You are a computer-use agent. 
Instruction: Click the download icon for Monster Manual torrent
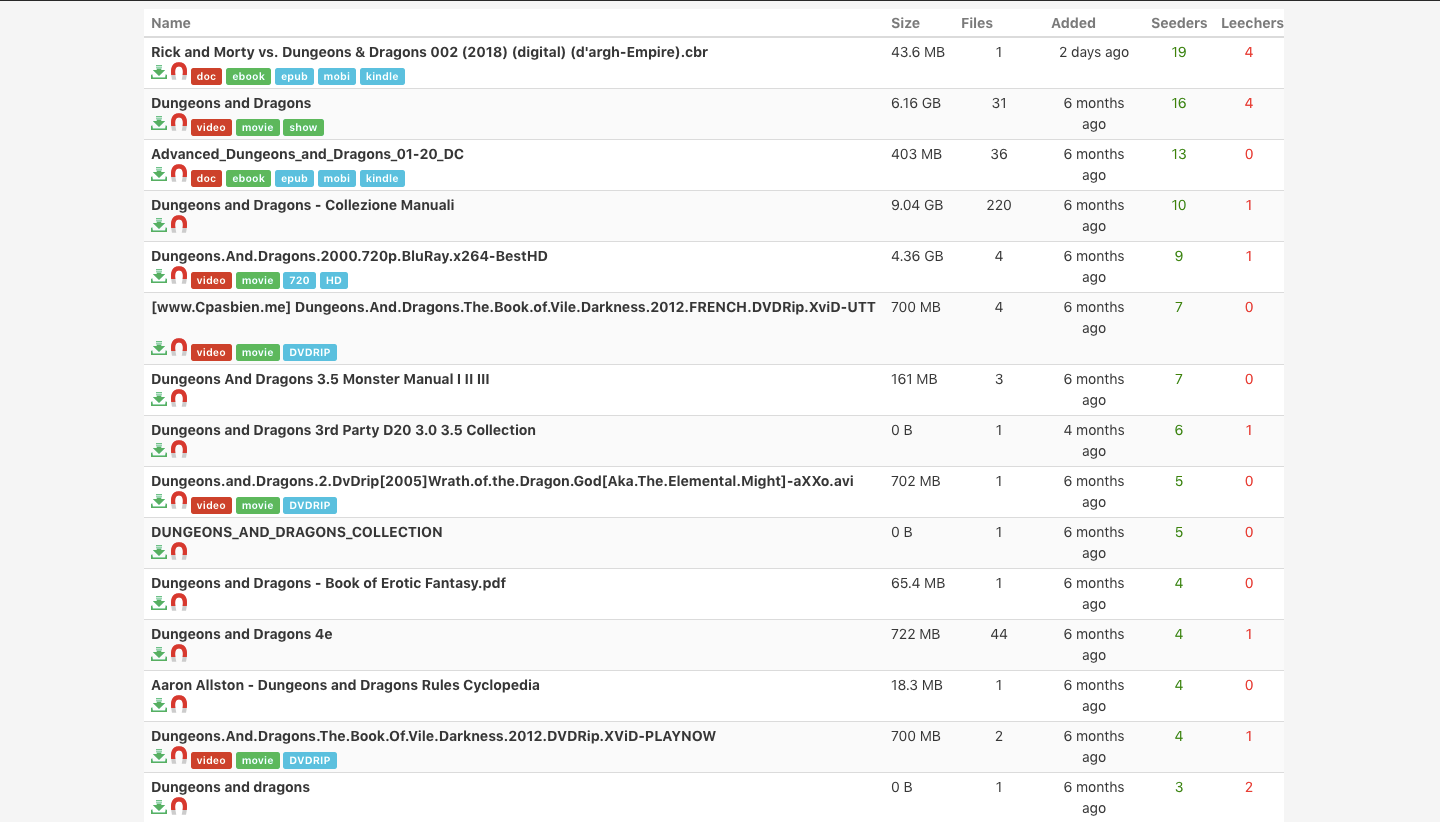[159, 397]
